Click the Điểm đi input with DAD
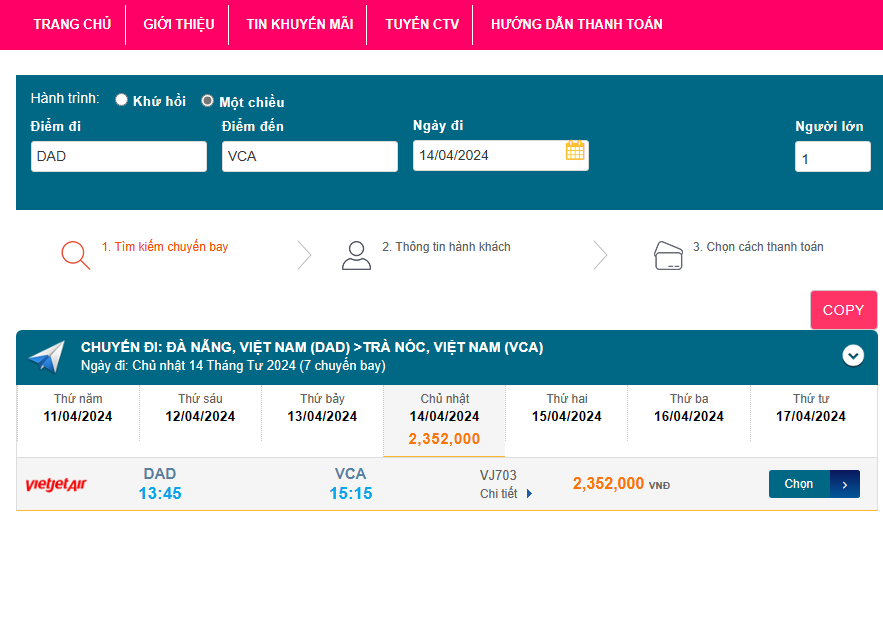This screenshot has width=883, height=639. pos(118,156)
